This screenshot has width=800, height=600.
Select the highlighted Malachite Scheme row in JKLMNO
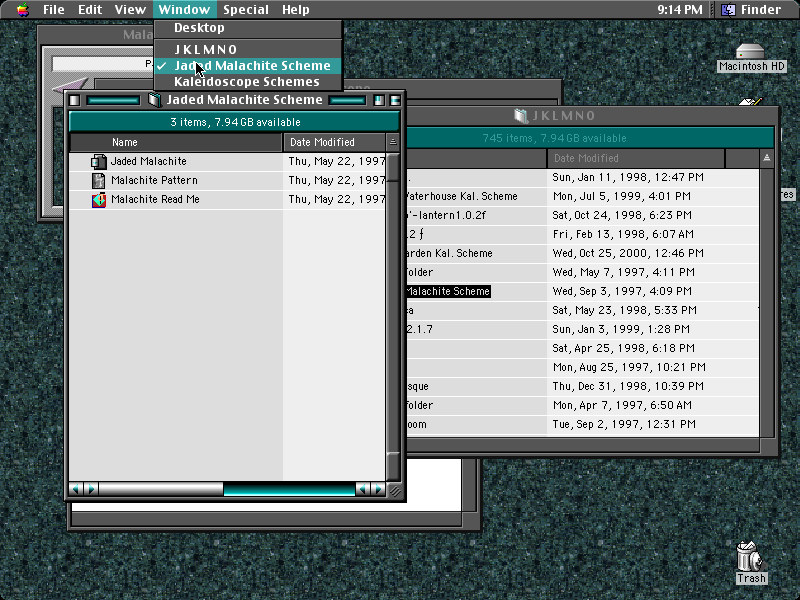pyautogui.click(x=448, y=292)
